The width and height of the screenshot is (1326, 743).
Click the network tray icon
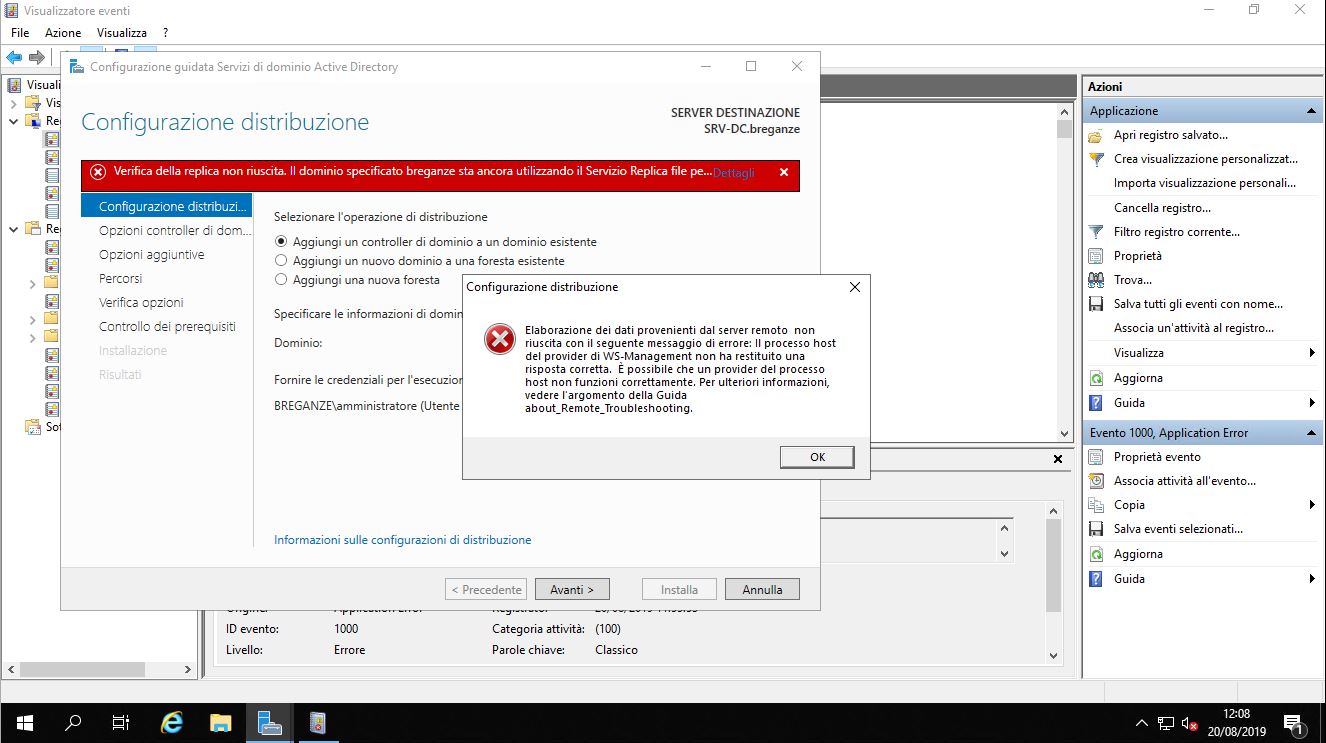(x=1166, y=723)
